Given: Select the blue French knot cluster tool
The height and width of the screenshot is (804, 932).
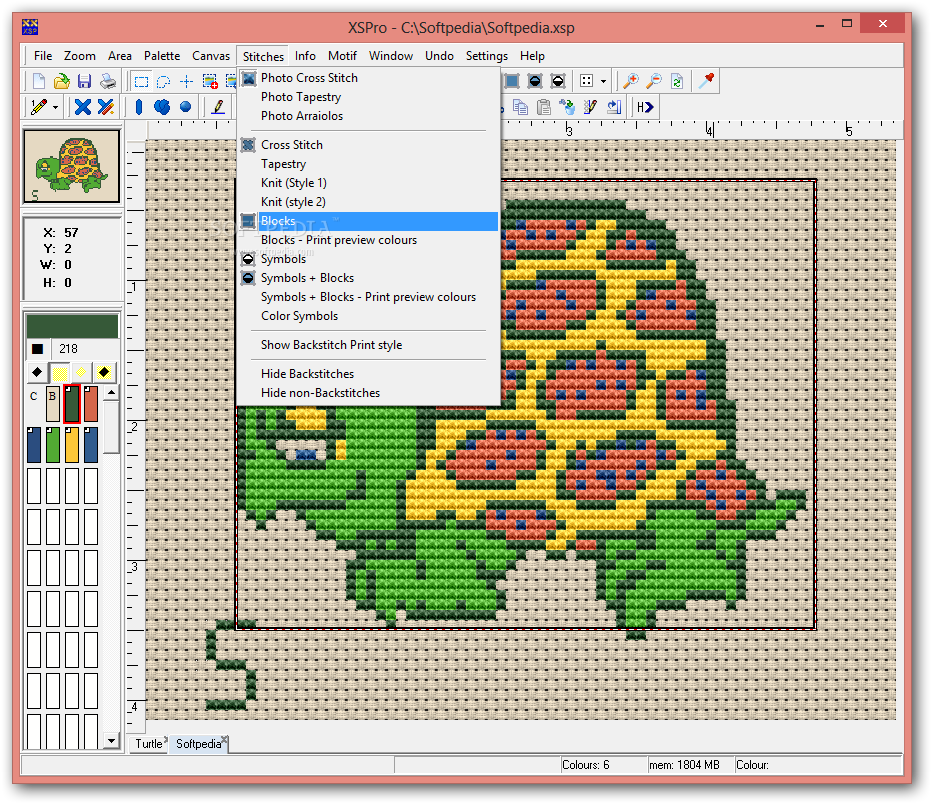Looking at the screenshot, I should pos(162,107).
